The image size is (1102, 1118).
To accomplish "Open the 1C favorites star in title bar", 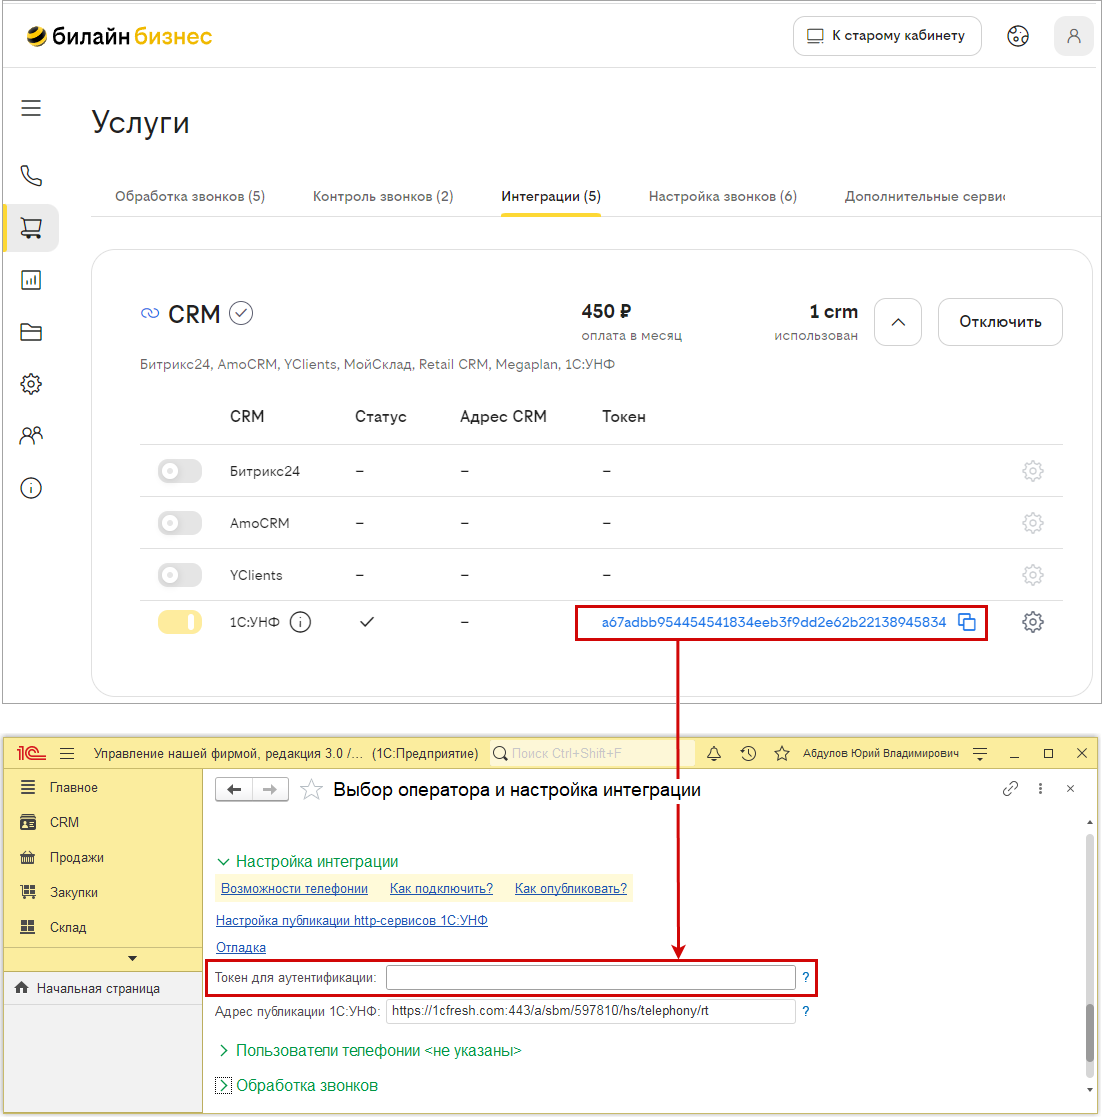I will point(782,753).
